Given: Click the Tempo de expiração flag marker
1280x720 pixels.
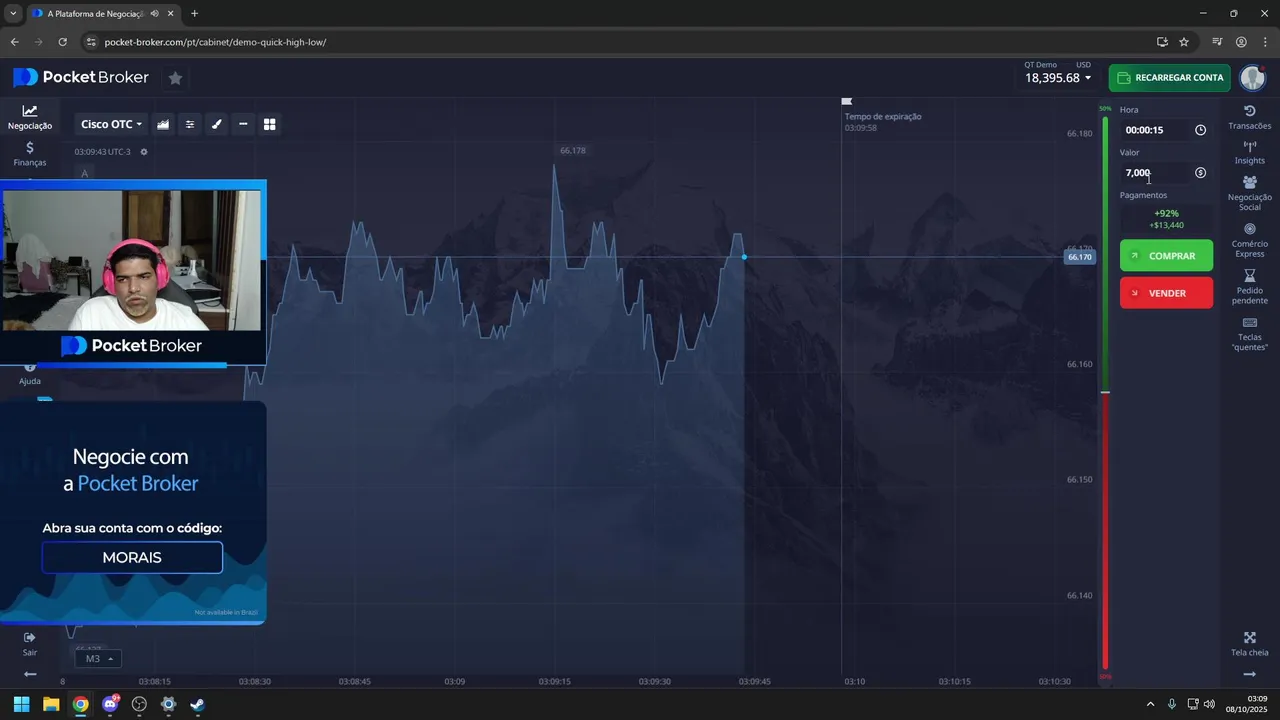Looking at the screenshot, I should (x=847, y=101).
